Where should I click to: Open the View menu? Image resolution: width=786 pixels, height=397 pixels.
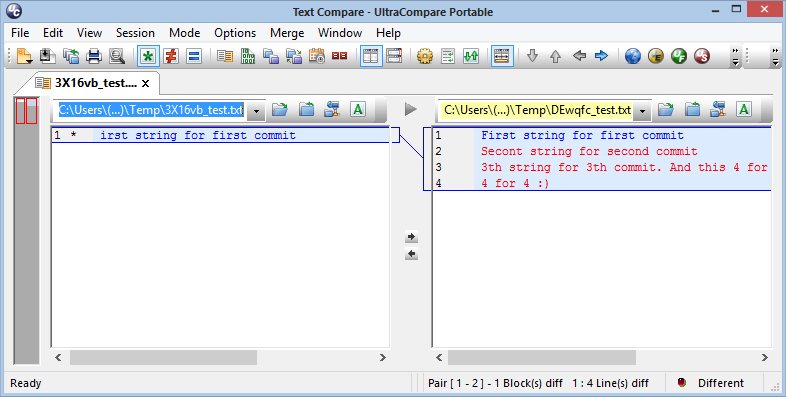pyautogui.click(x=89, y=33)
